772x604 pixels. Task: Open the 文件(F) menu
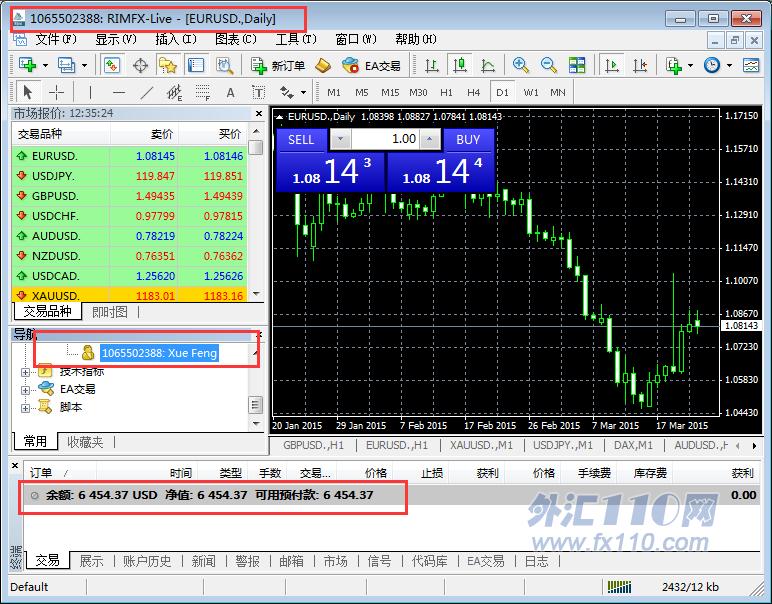click(x=56, y=39)
